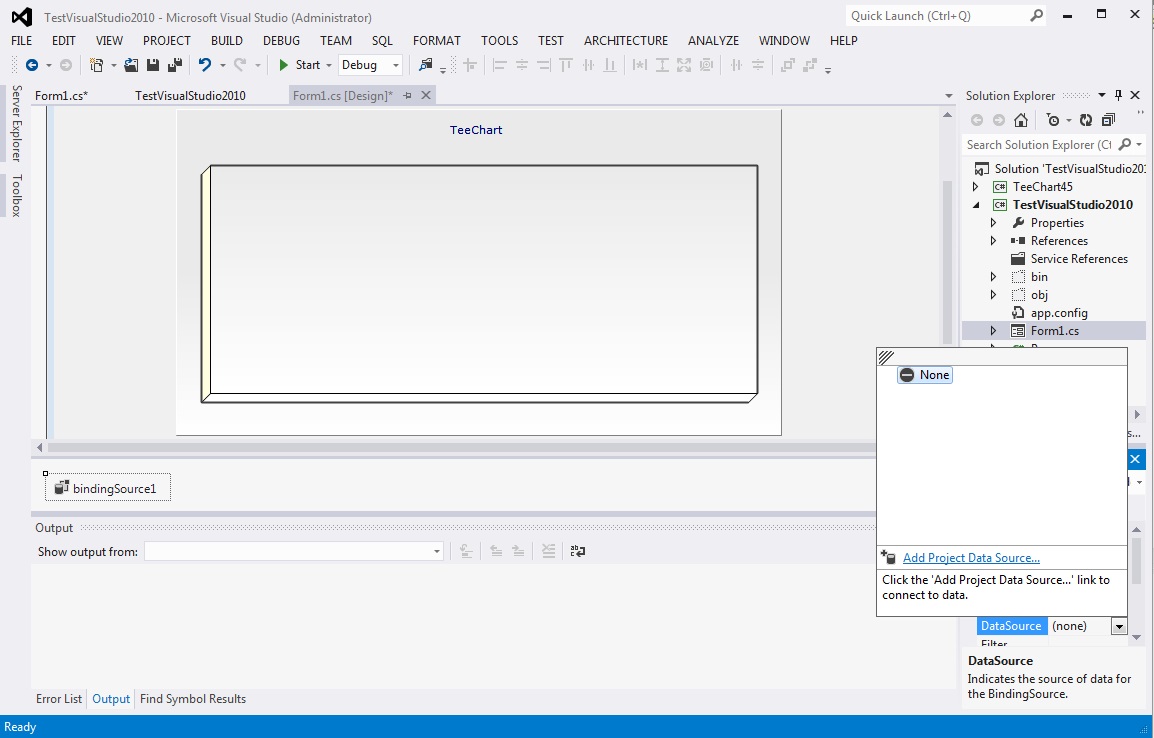
Task: Open the Undo history dropdown arrow
Action: [222, 65]
